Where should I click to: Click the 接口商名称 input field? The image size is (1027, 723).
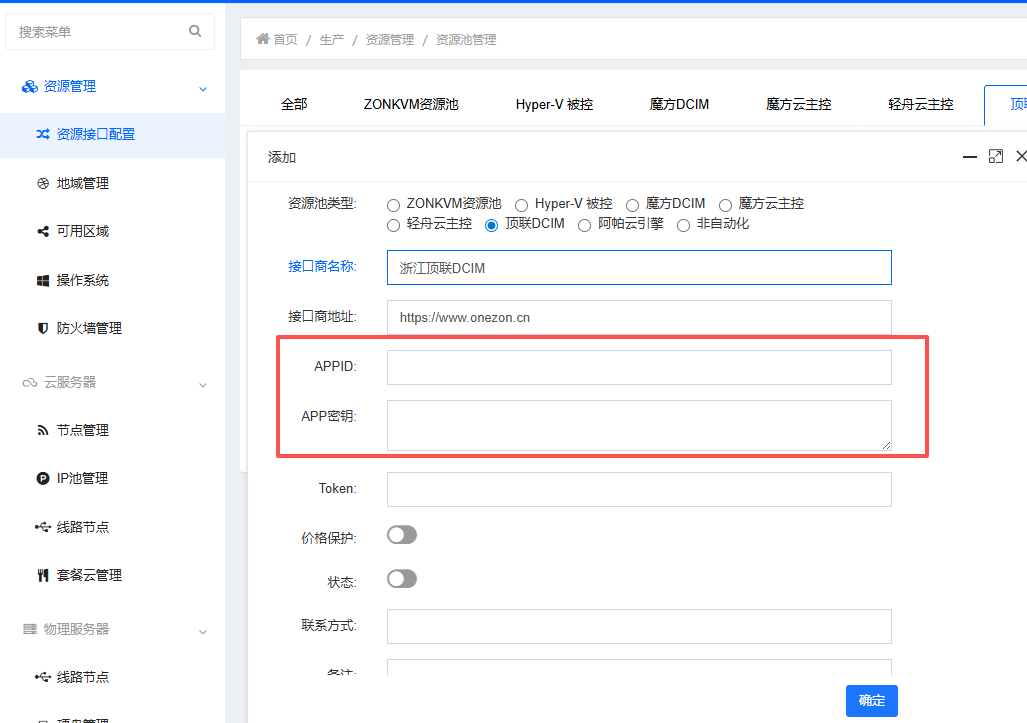(639, 267)
